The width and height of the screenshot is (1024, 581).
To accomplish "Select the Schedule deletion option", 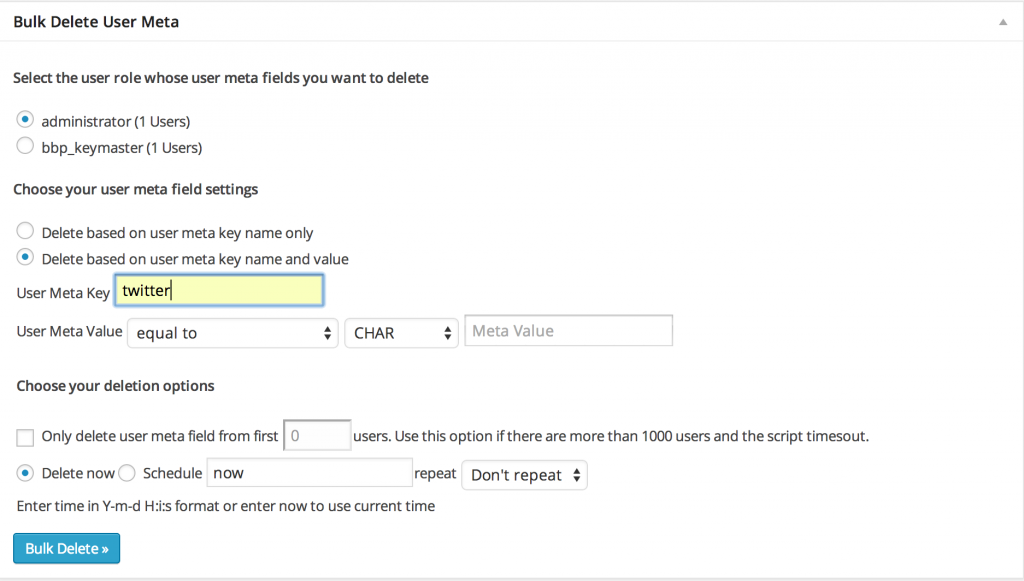I will pos(126,472).
